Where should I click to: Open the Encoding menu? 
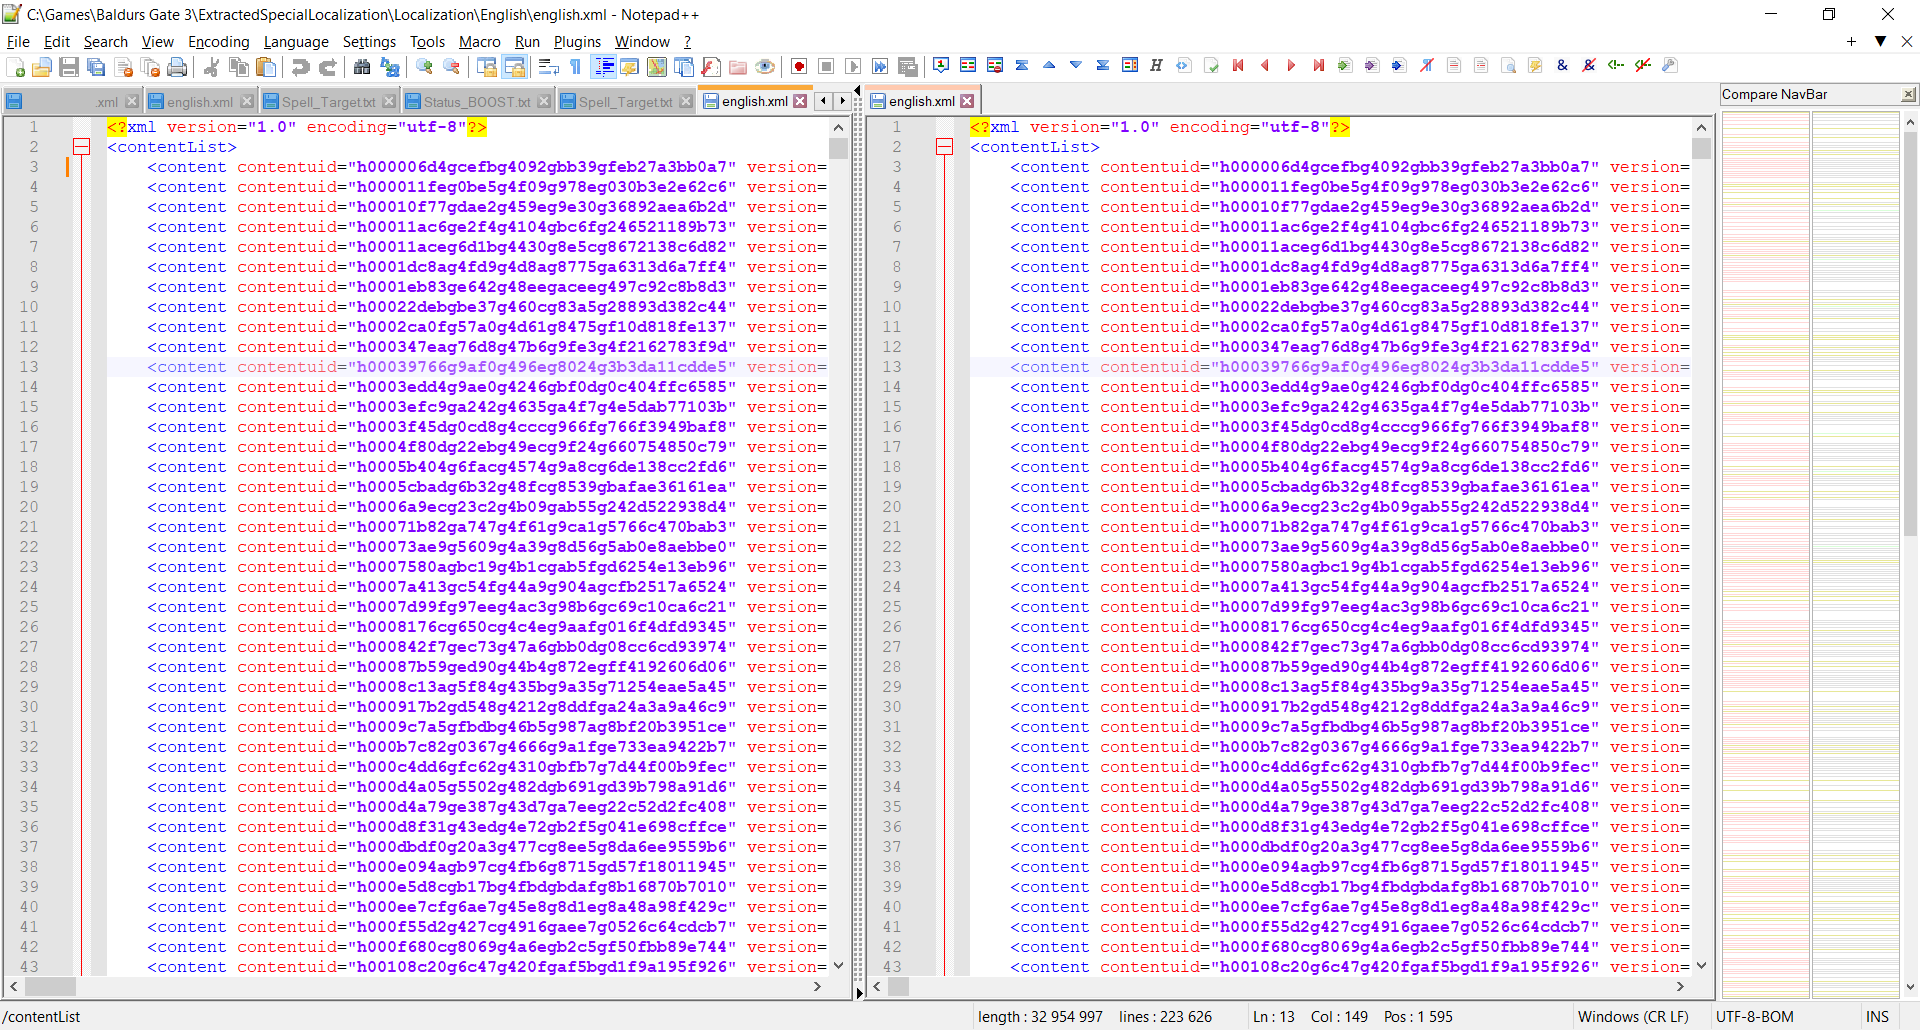click(218, 41)
